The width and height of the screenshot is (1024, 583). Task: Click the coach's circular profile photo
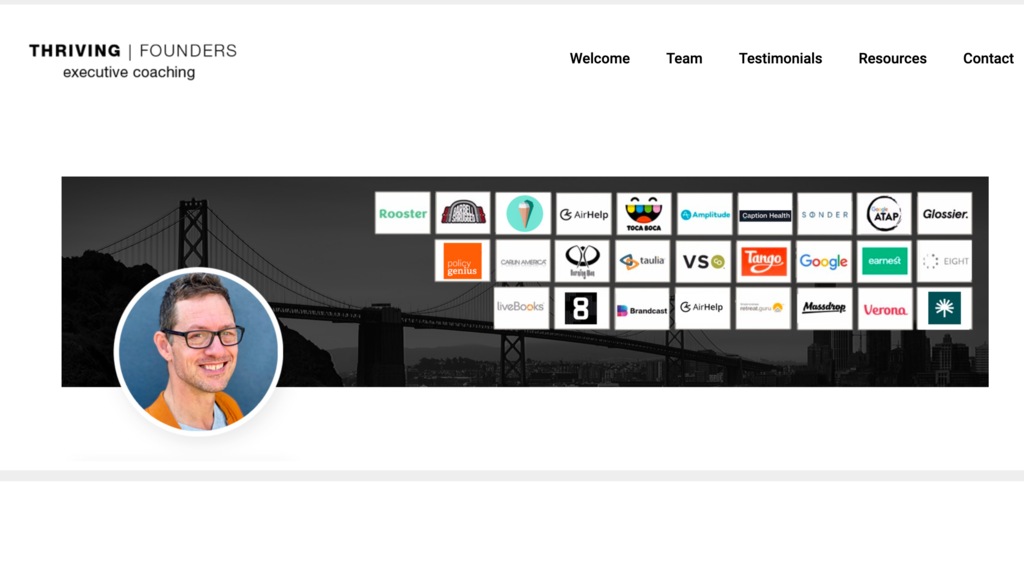(x=199, y=350)
